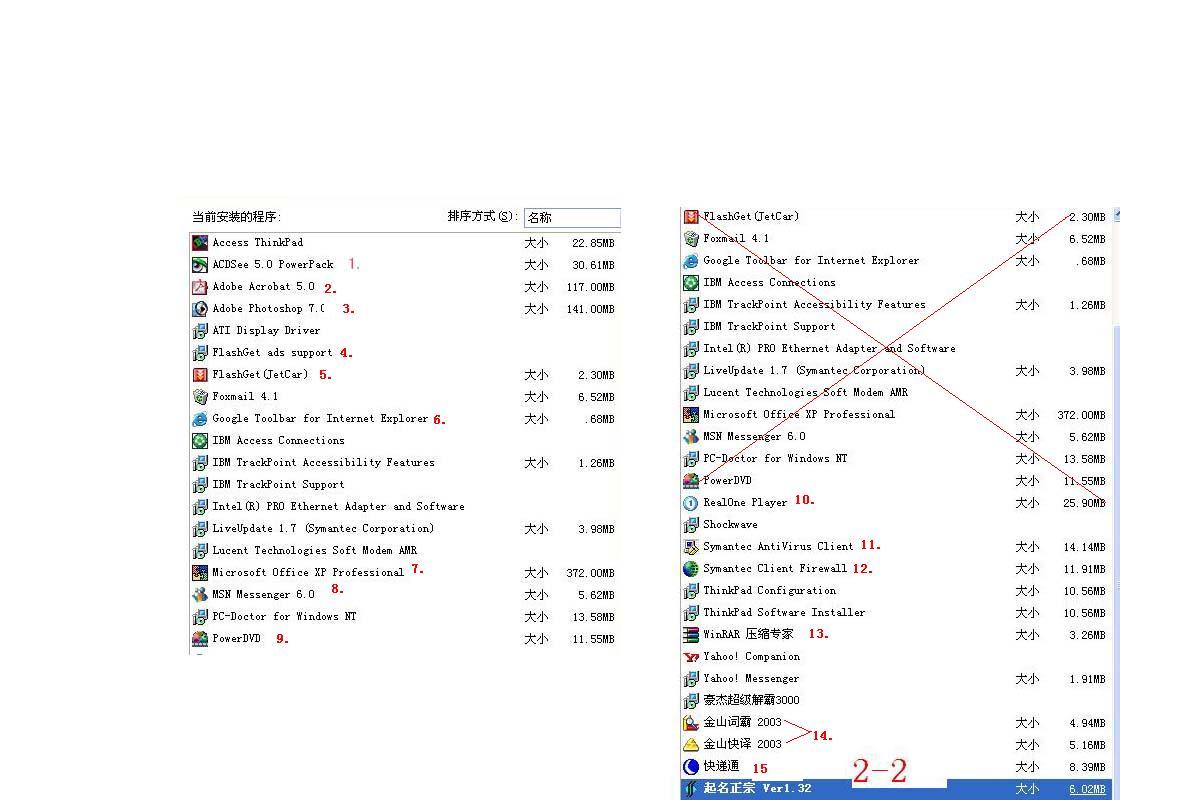Click the 30.61MB size value

tap(593, 265)
